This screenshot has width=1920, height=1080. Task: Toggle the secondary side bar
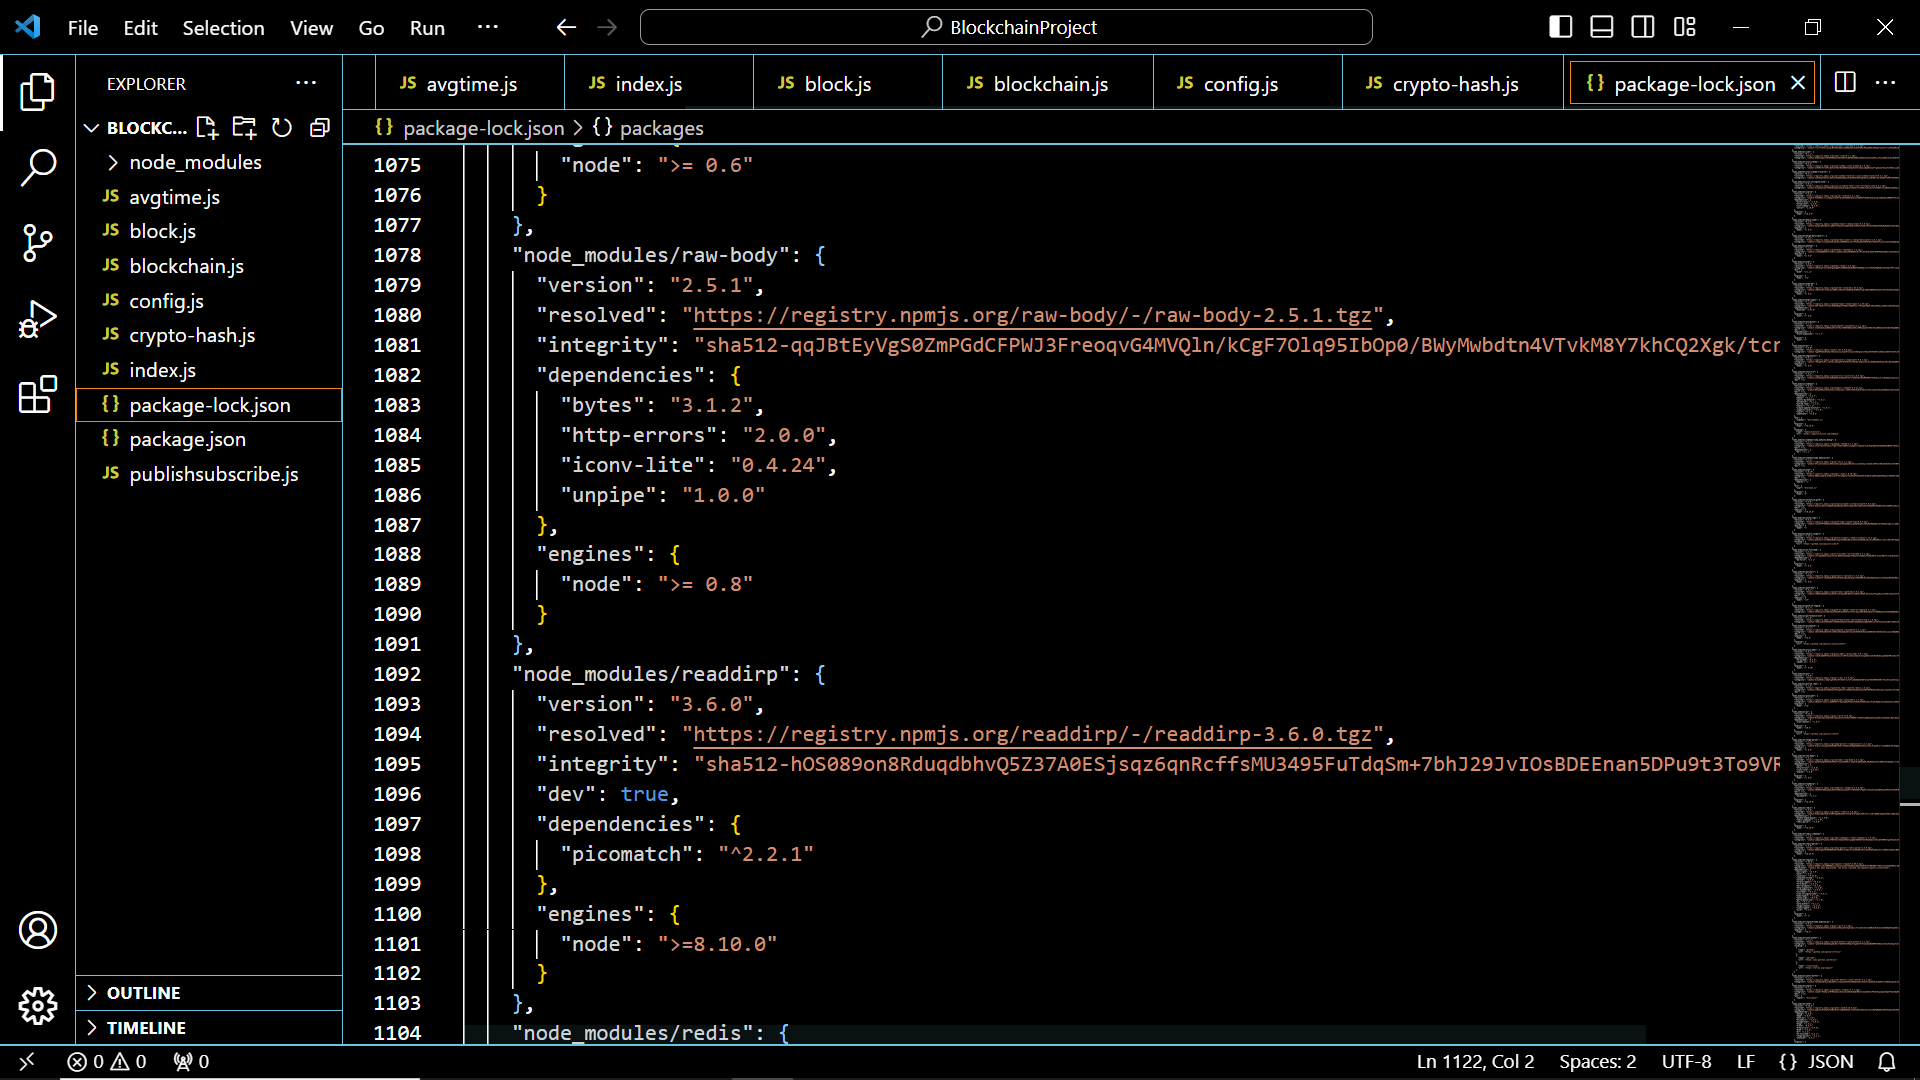coord(1643,27)
